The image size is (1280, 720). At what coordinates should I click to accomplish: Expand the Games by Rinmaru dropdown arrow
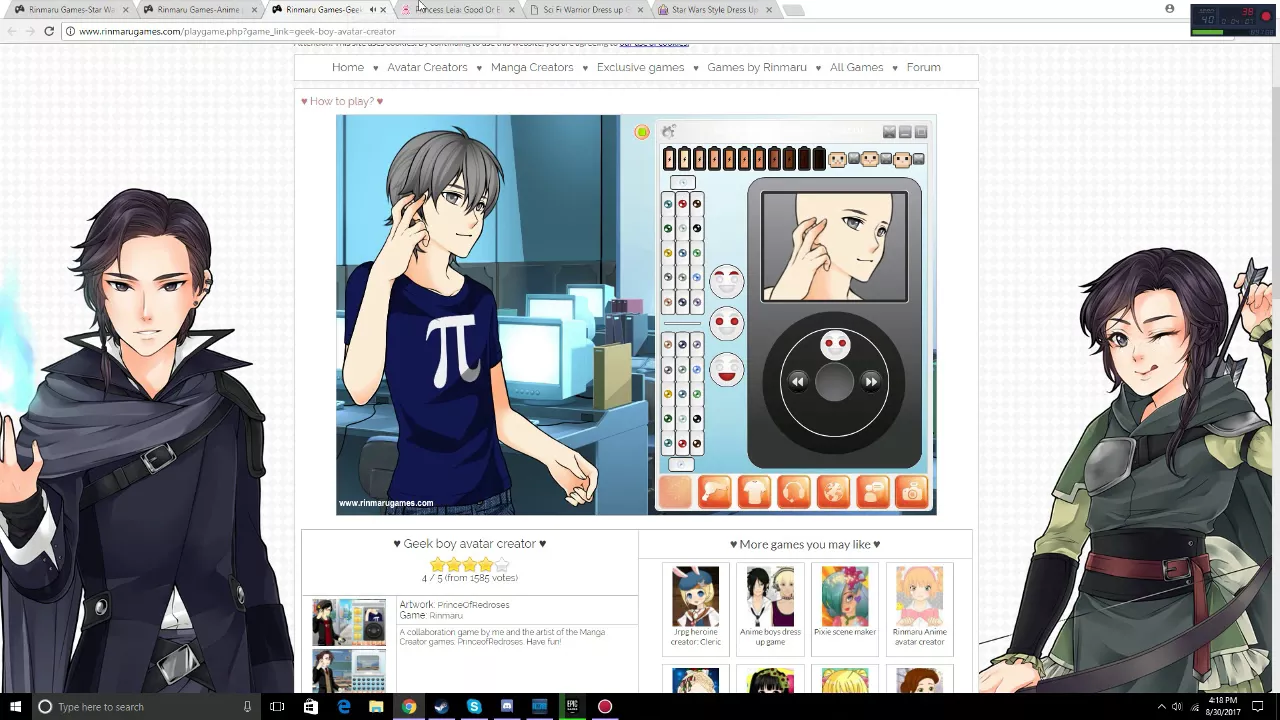click(818, 68)
